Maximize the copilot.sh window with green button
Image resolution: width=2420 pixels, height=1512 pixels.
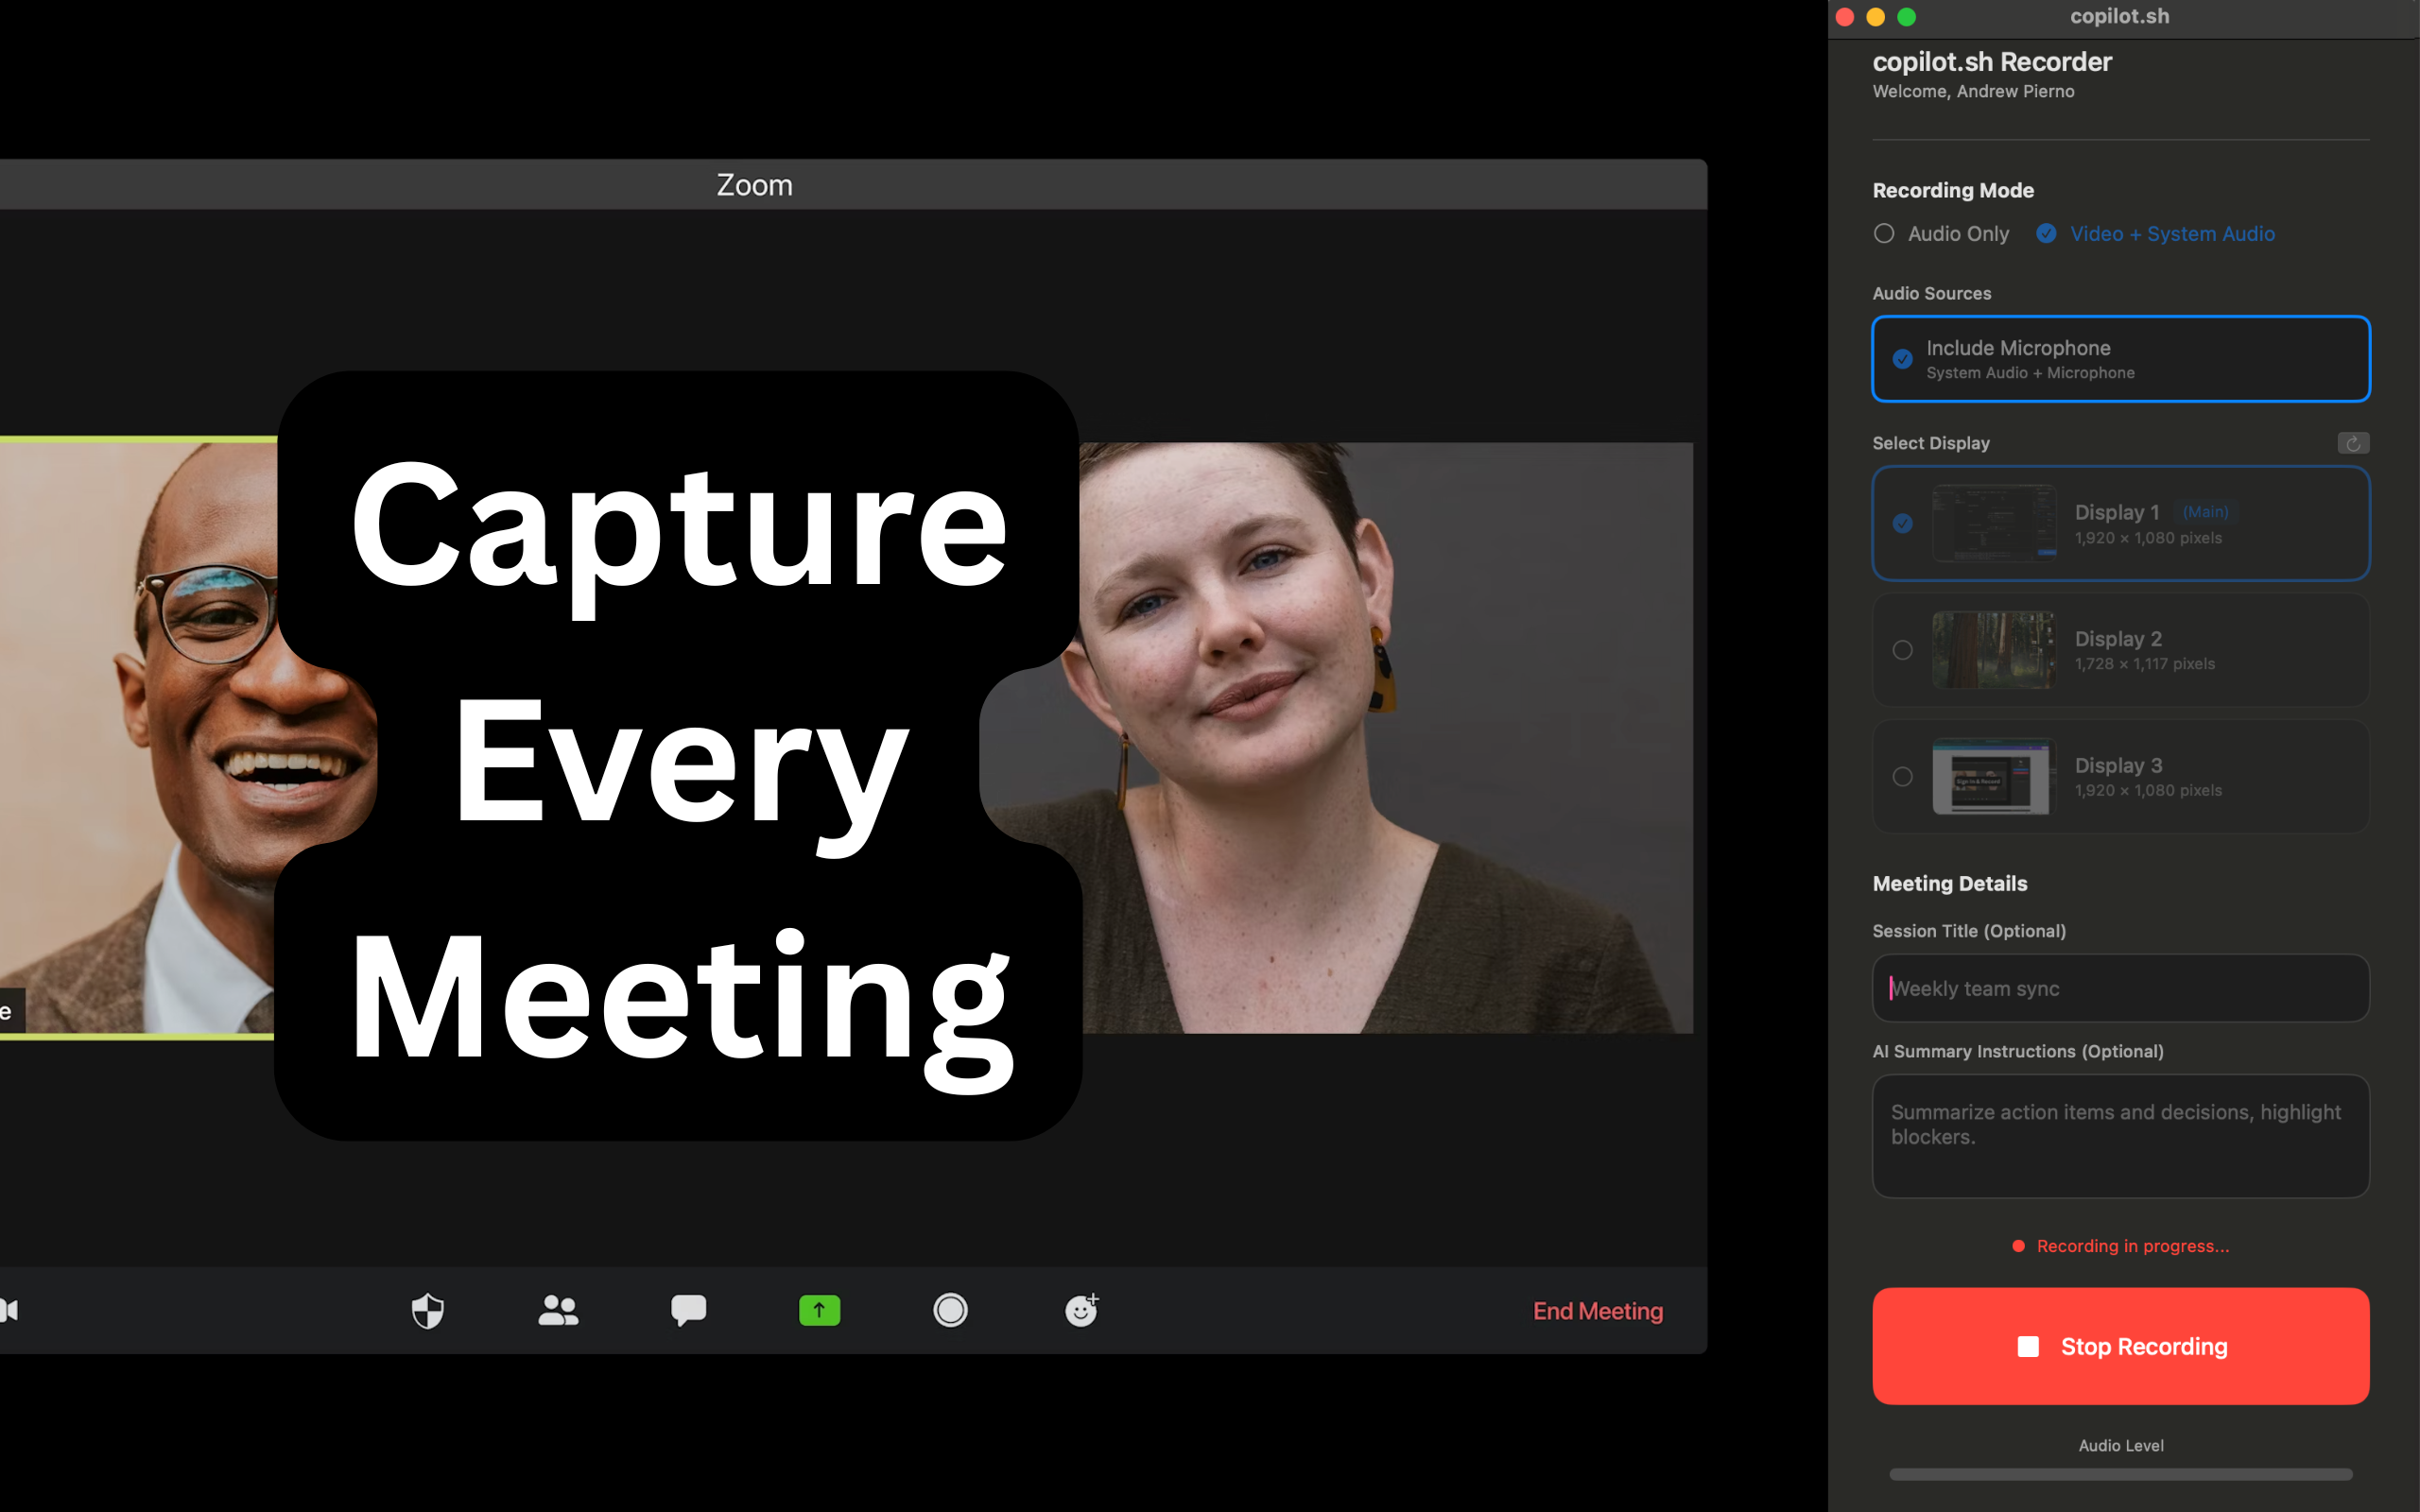coord(1907,16)
